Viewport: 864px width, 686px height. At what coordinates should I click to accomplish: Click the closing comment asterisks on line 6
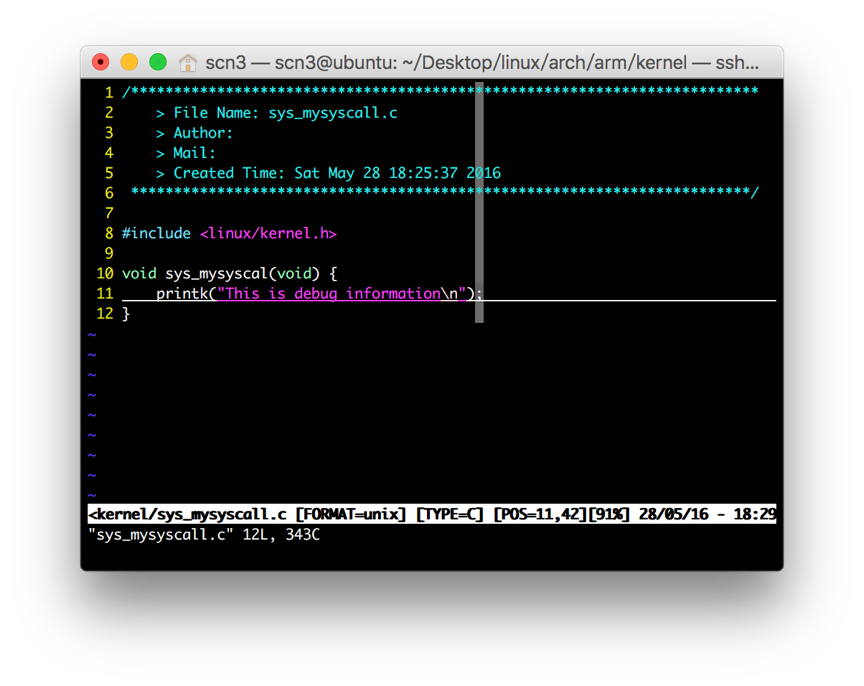445,192
